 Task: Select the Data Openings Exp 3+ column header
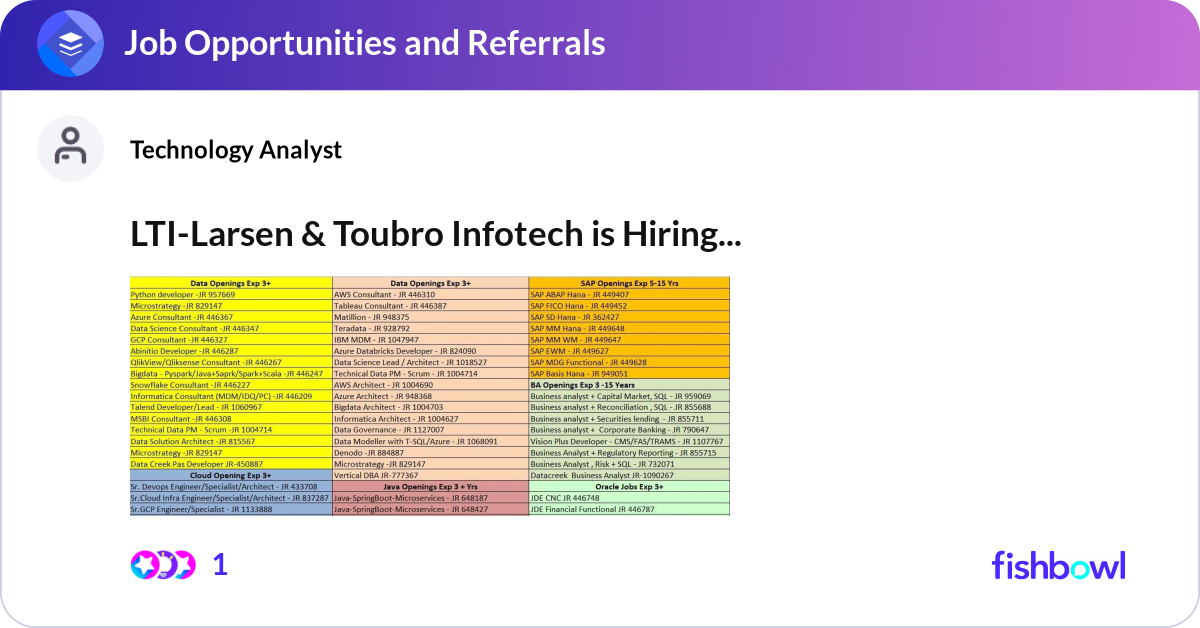(x=230, y=282)
